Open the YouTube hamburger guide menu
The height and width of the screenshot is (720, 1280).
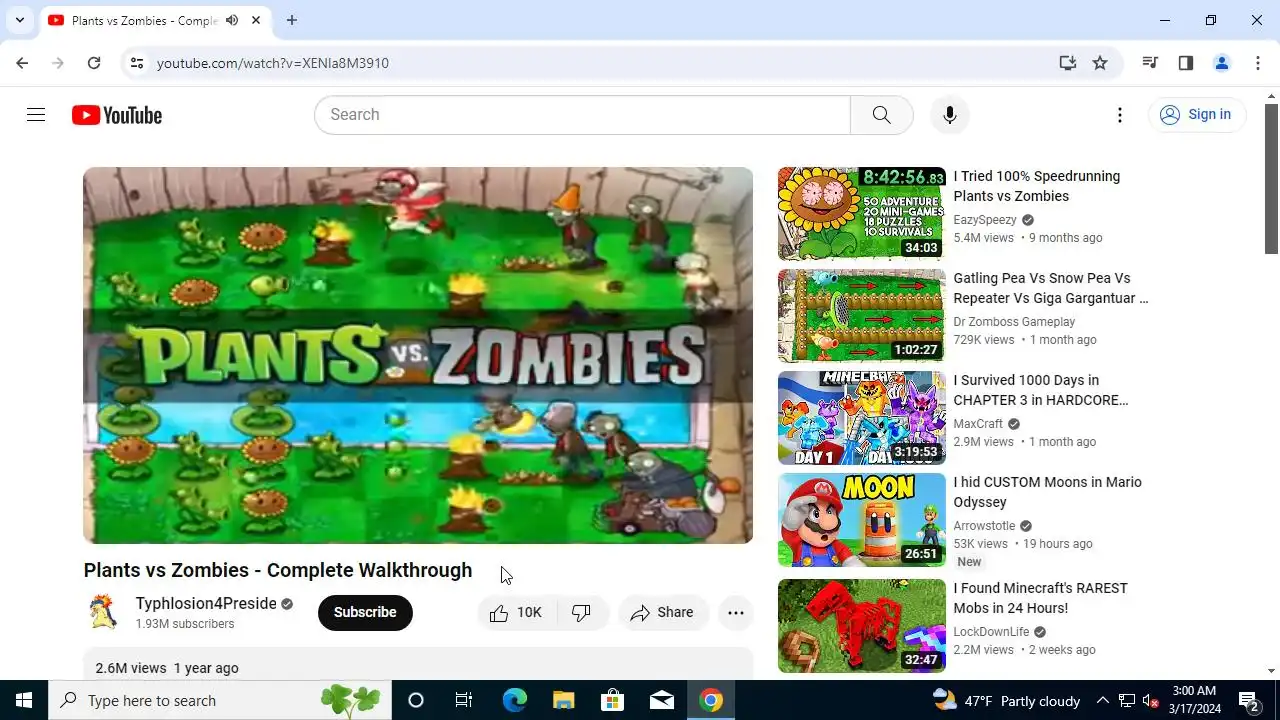pos(36,115)
